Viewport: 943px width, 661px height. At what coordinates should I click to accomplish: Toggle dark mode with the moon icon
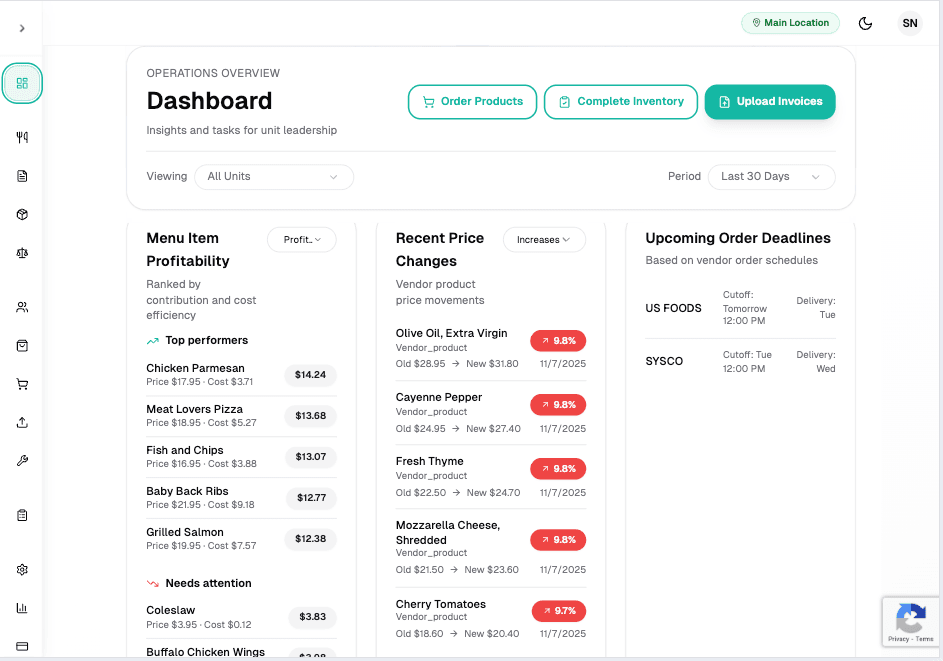tap(866, 23)
